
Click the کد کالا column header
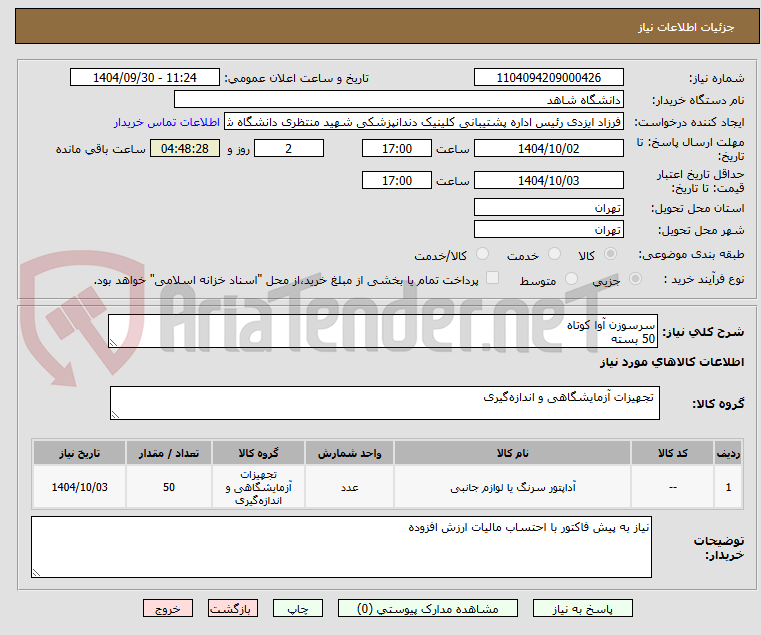point(672,453)
